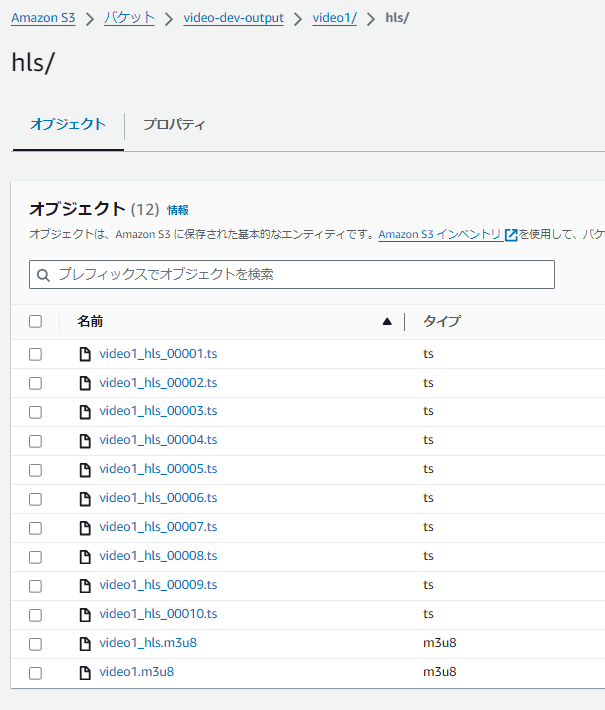Click the file icon beside video1_hls_00005.ts
Image resolution: width=605 pixels, height=710 pixels.
pyautogui.click(x=85, y=470)
